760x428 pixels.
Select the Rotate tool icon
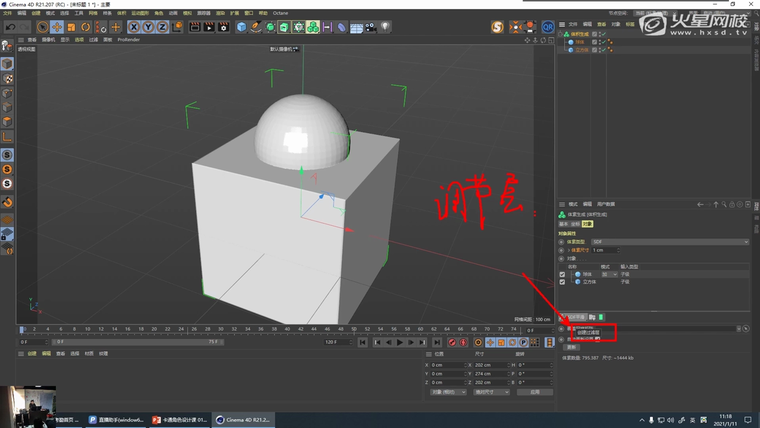(x=85, y=27)
